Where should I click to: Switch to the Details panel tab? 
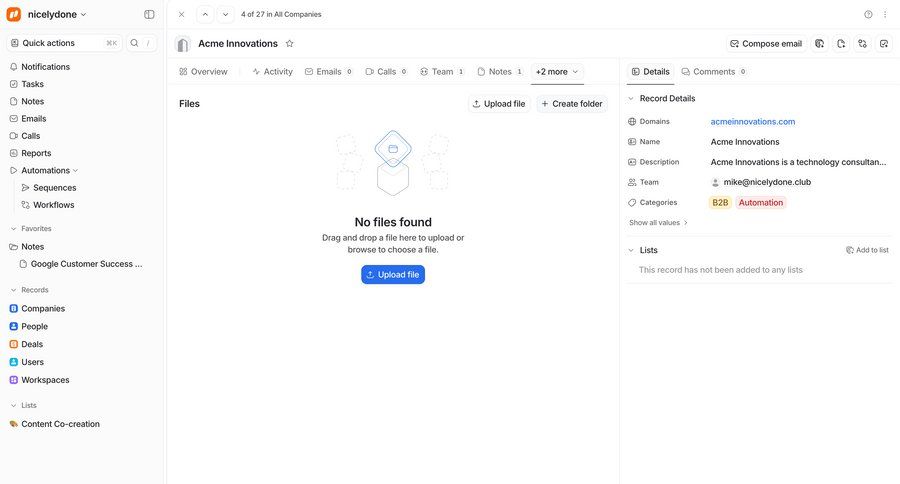click(650, 72)
